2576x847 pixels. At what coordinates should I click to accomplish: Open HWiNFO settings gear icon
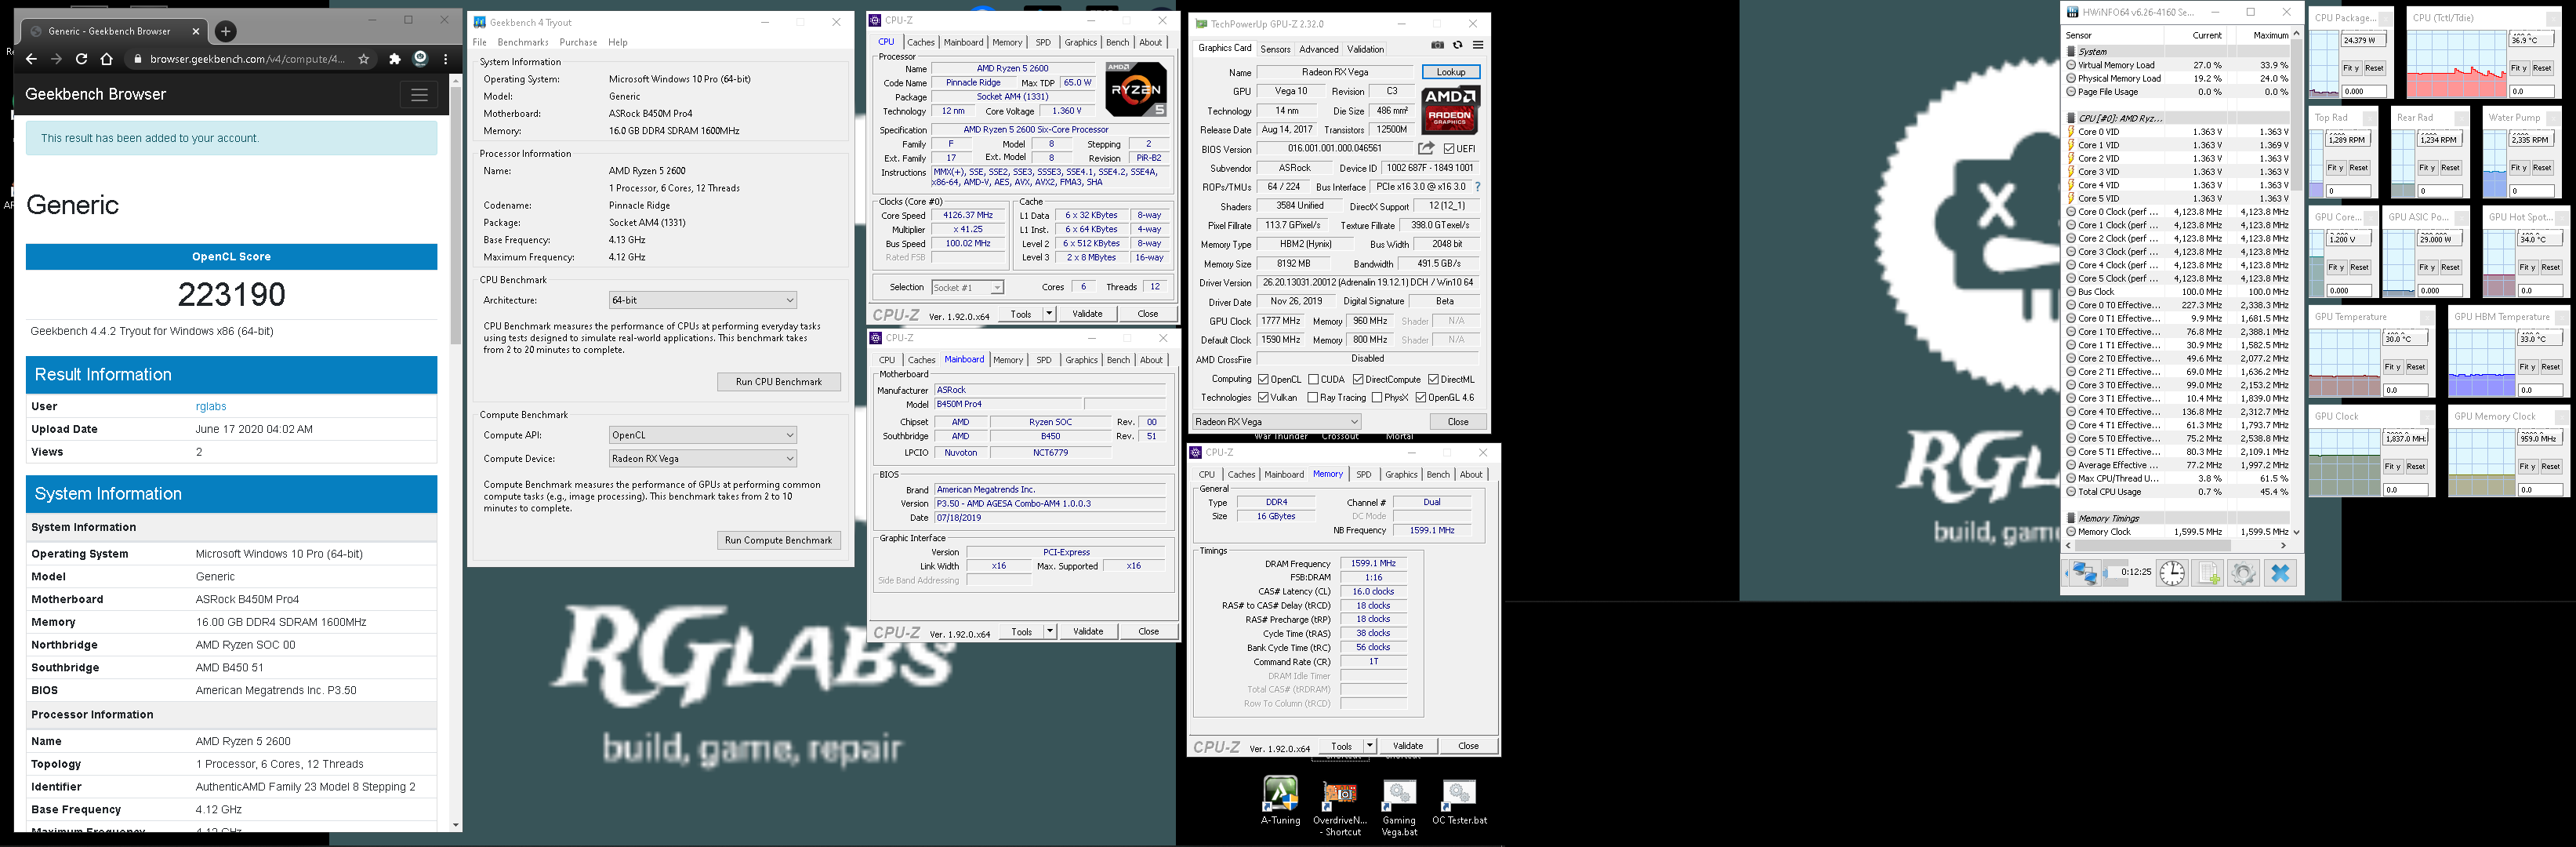[x=2243, y=573]
